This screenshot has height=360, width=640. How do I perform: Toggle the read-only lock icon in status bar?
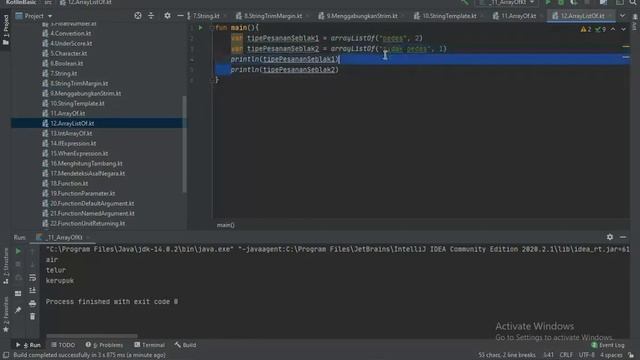(631, 355)
